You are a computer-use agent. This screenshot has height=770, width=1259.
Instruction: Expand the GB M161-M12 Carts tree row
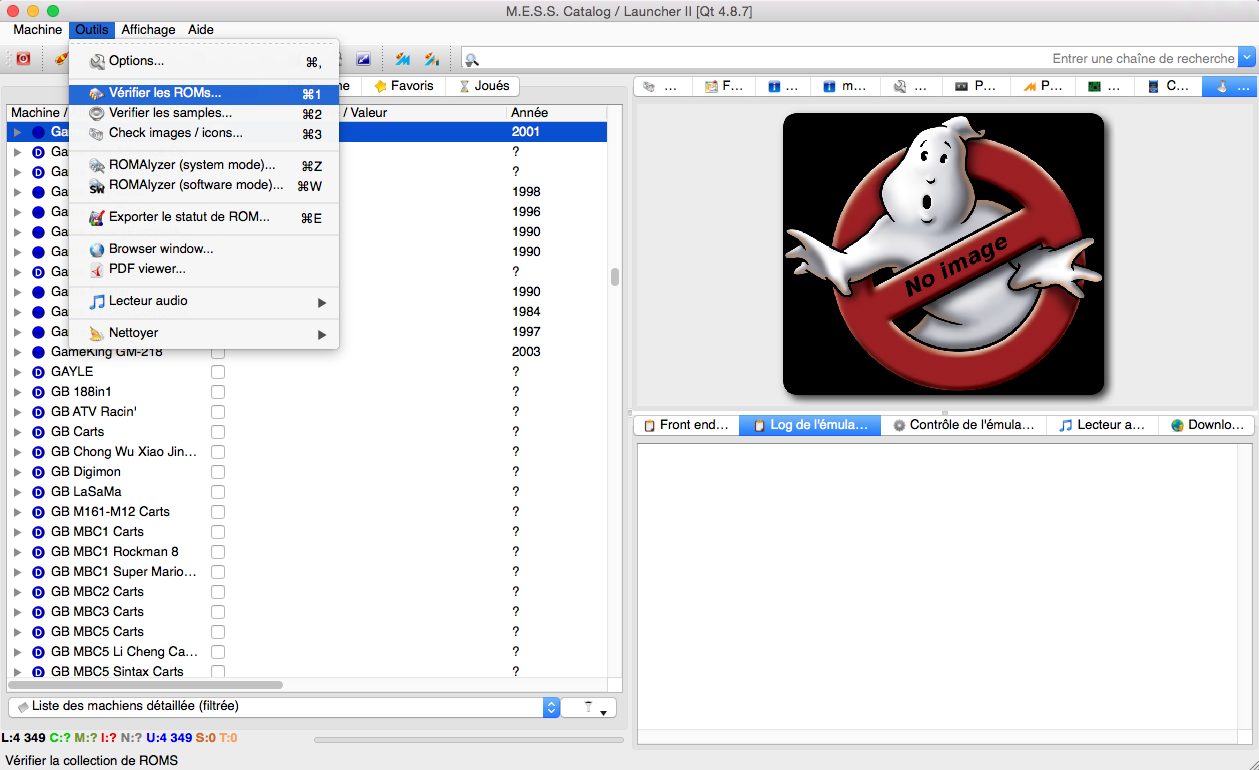click(17, 512)
